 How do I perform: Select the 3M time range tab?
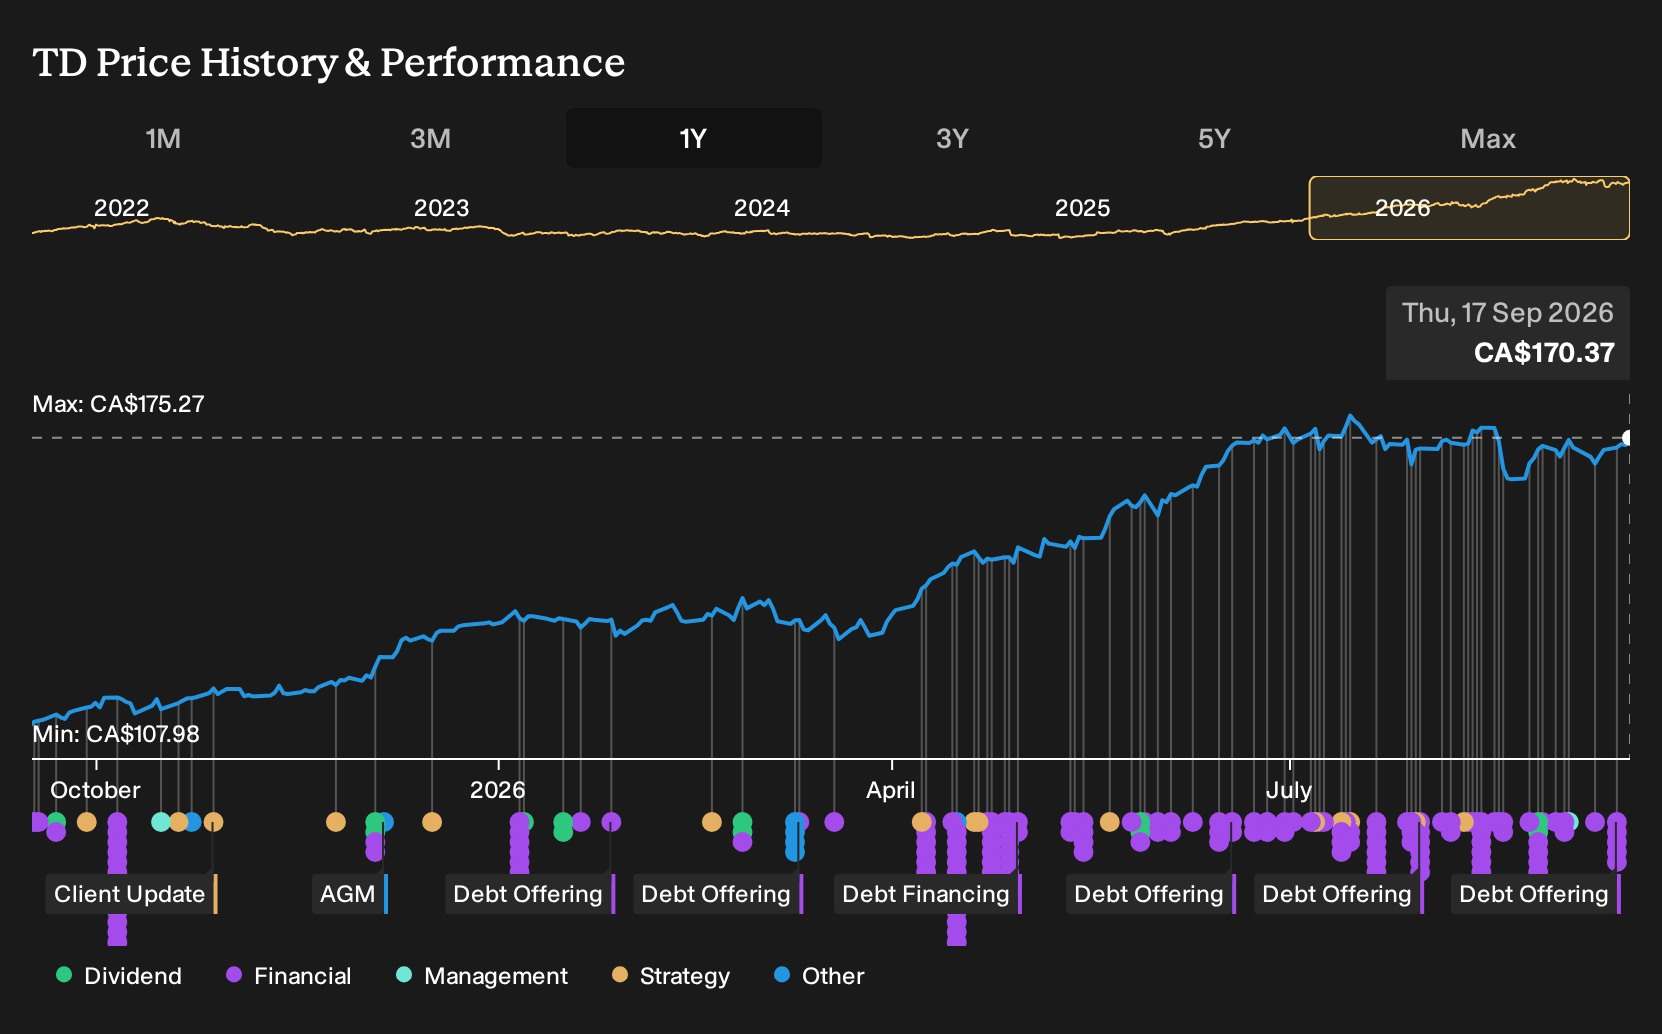(x=430, y=138)
